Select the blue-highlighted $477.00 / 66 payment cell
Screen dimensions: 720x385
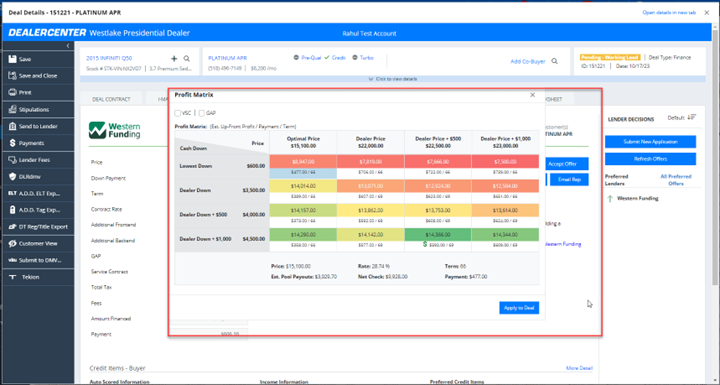pyautogui.click(x=303, y=173)
